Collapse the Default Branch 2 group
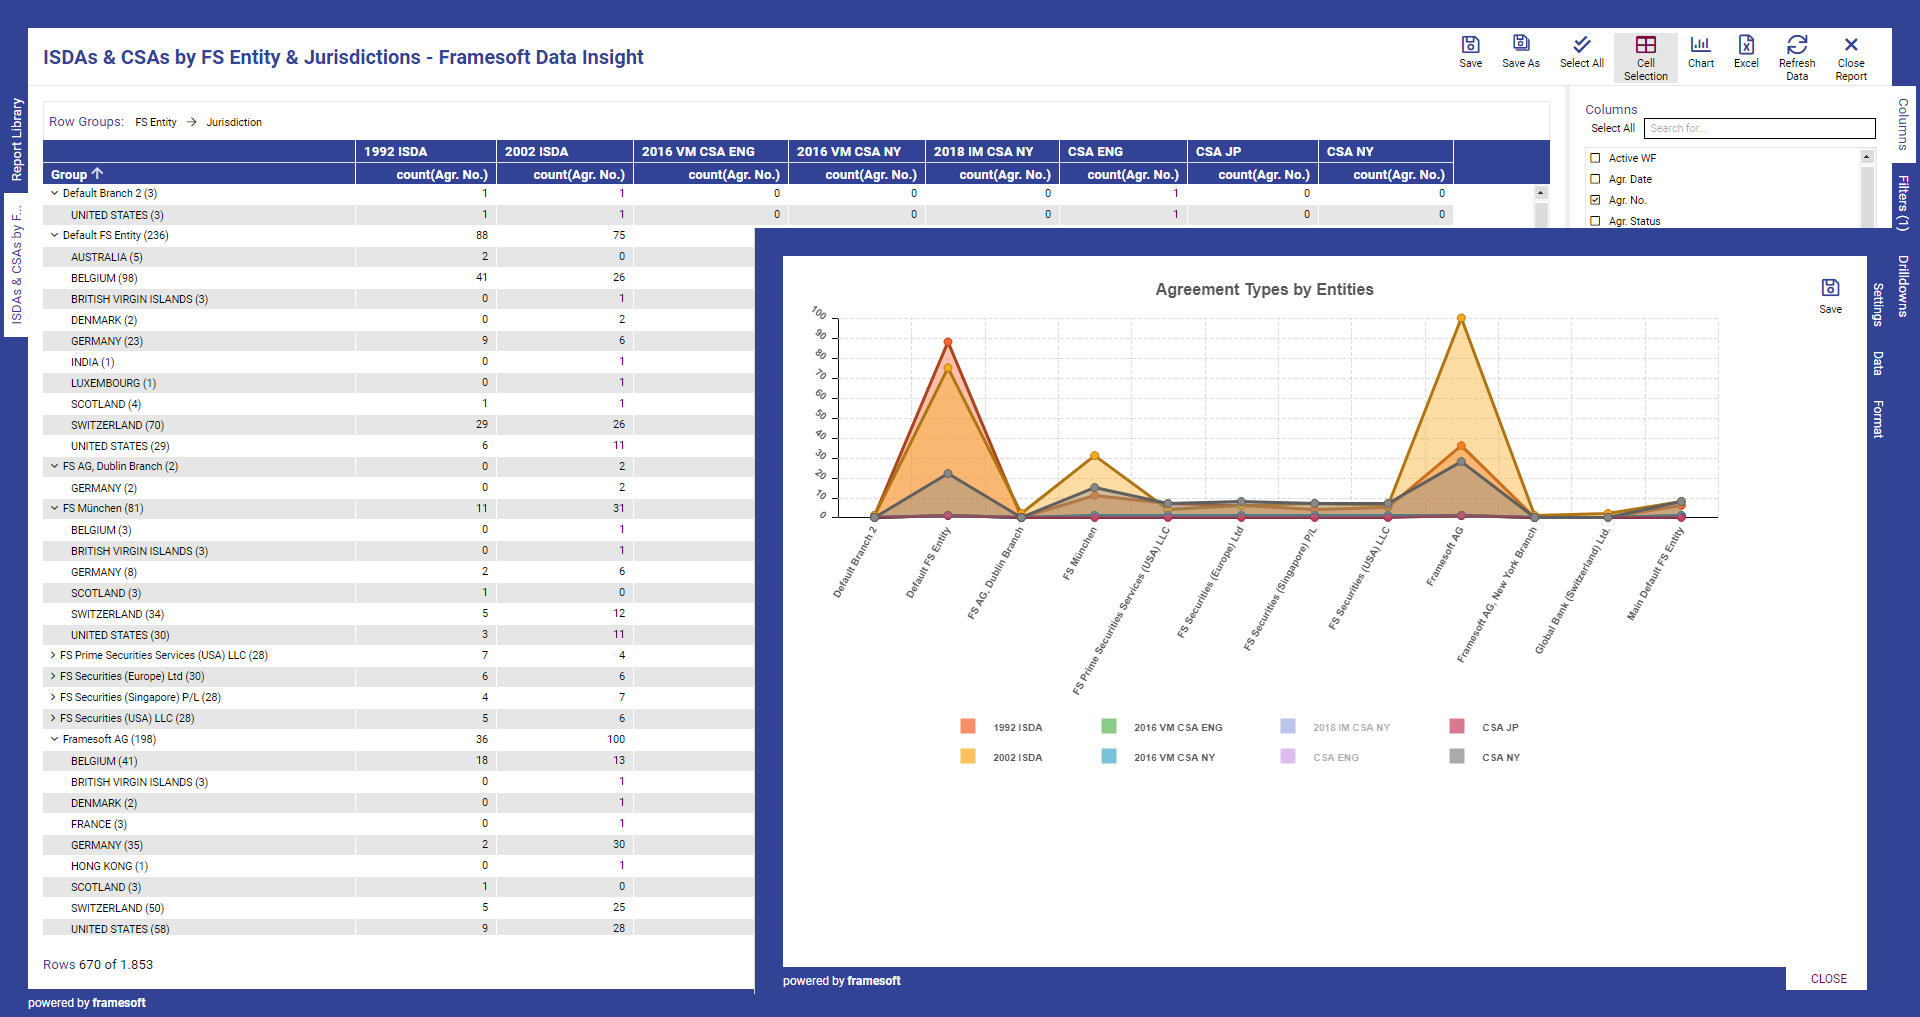This screenshot has width=1920, height=1017. [x=54, y=193]
